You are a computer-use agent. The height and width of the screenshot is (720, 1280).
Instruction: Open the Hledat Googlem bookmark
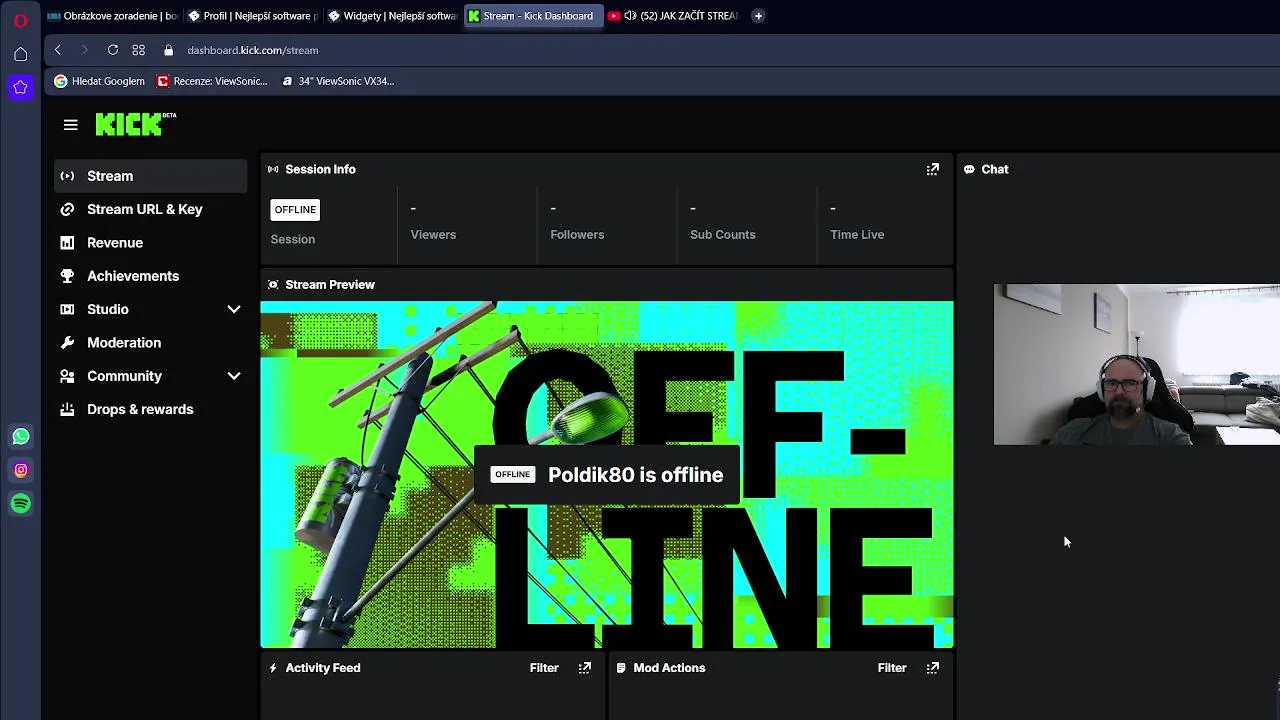click(x=99, y=81)
